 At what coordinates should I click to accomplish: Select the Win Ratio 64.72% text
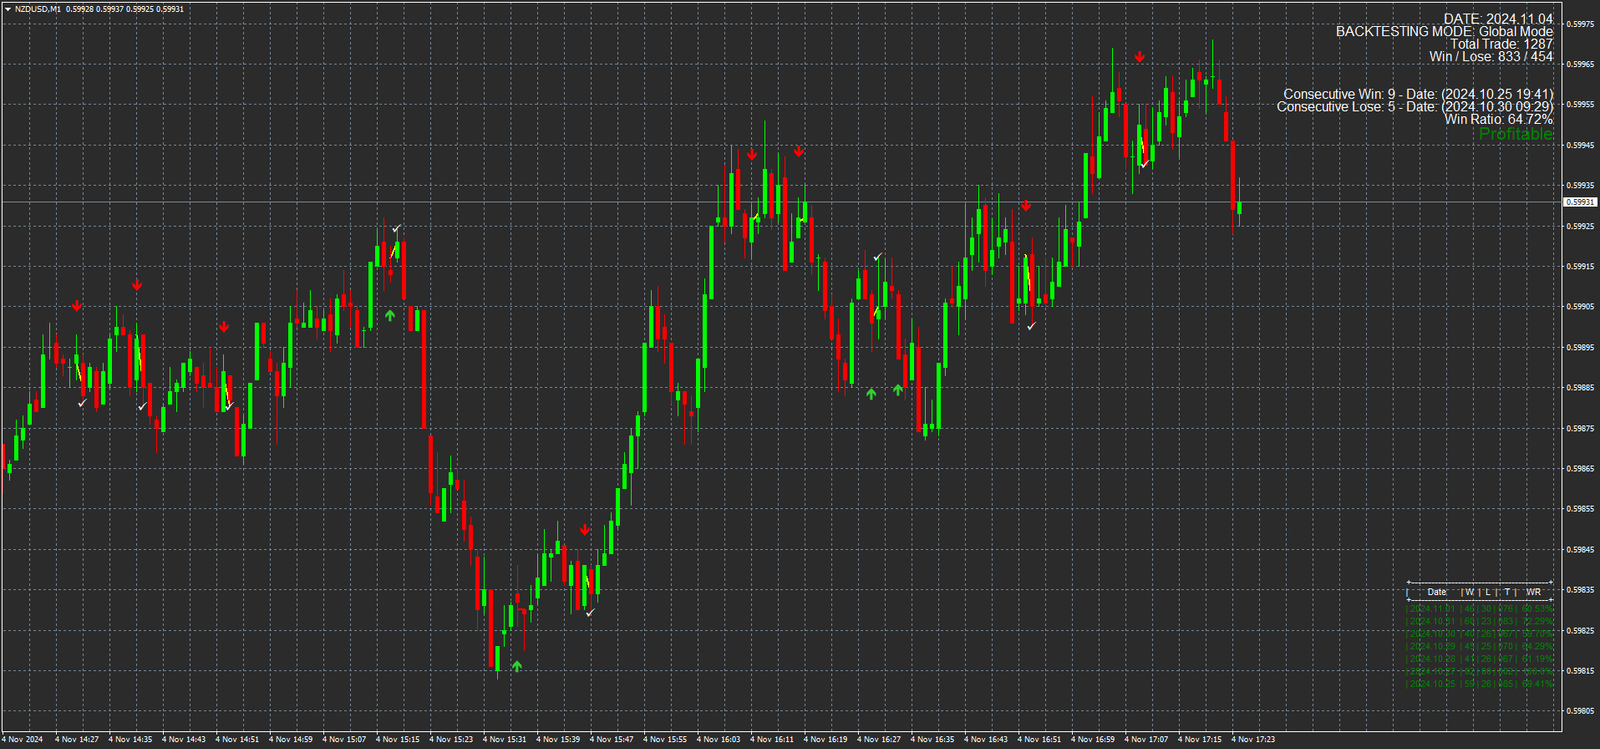coord(1498,120)
